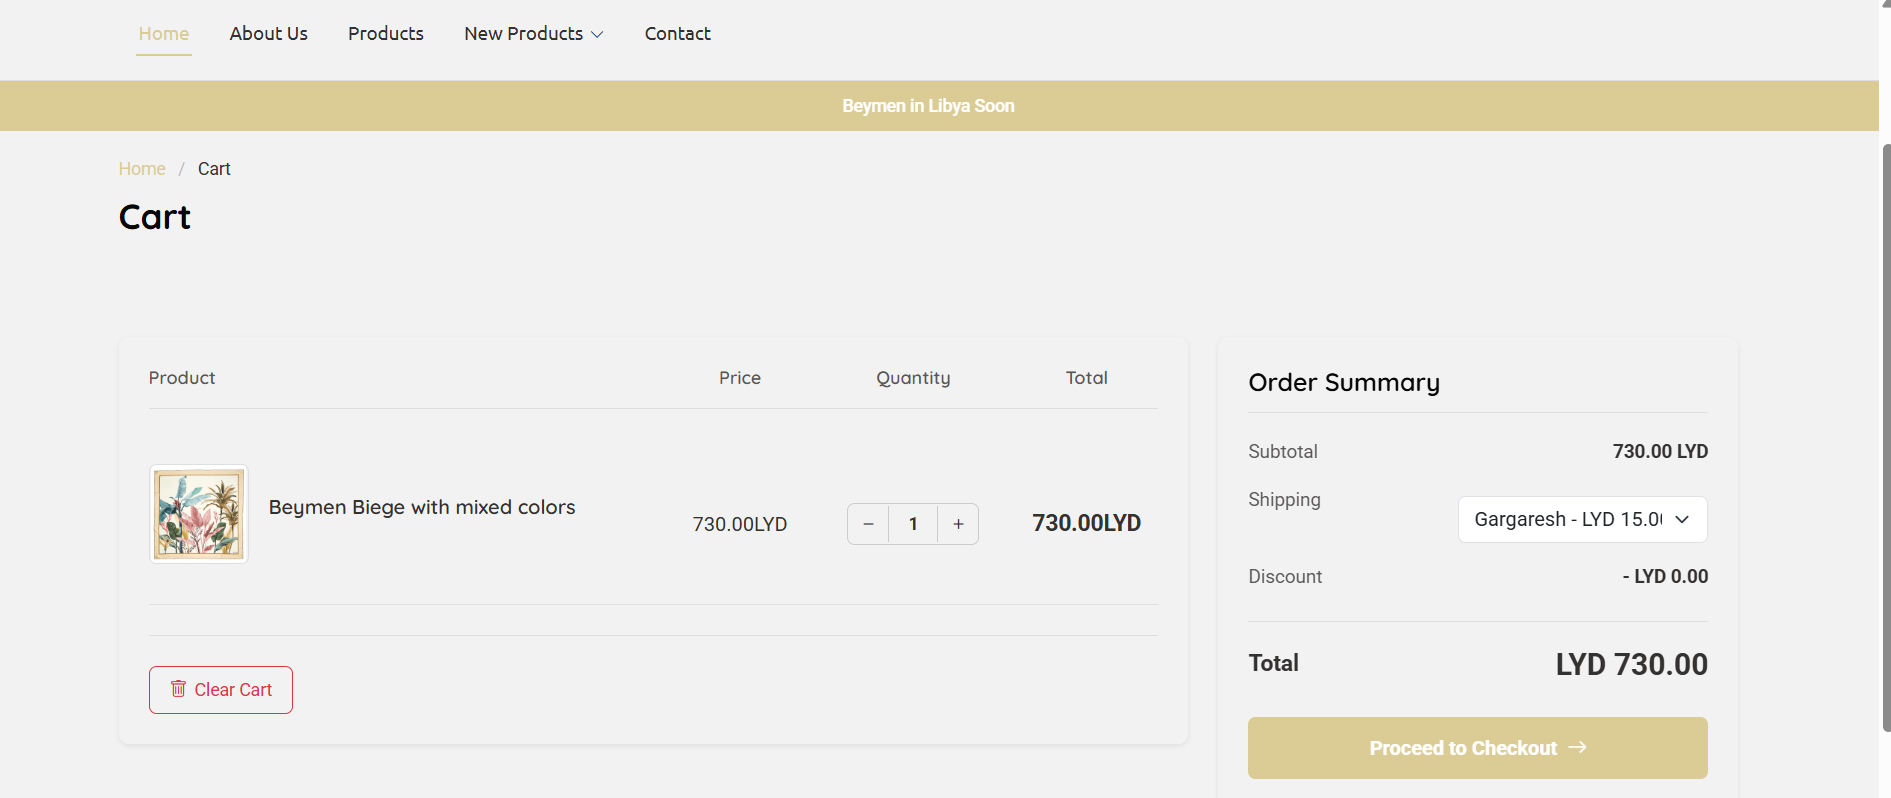Navigate to the Contact page
The width and height of the screenshot is (1891, 798).
677,34
